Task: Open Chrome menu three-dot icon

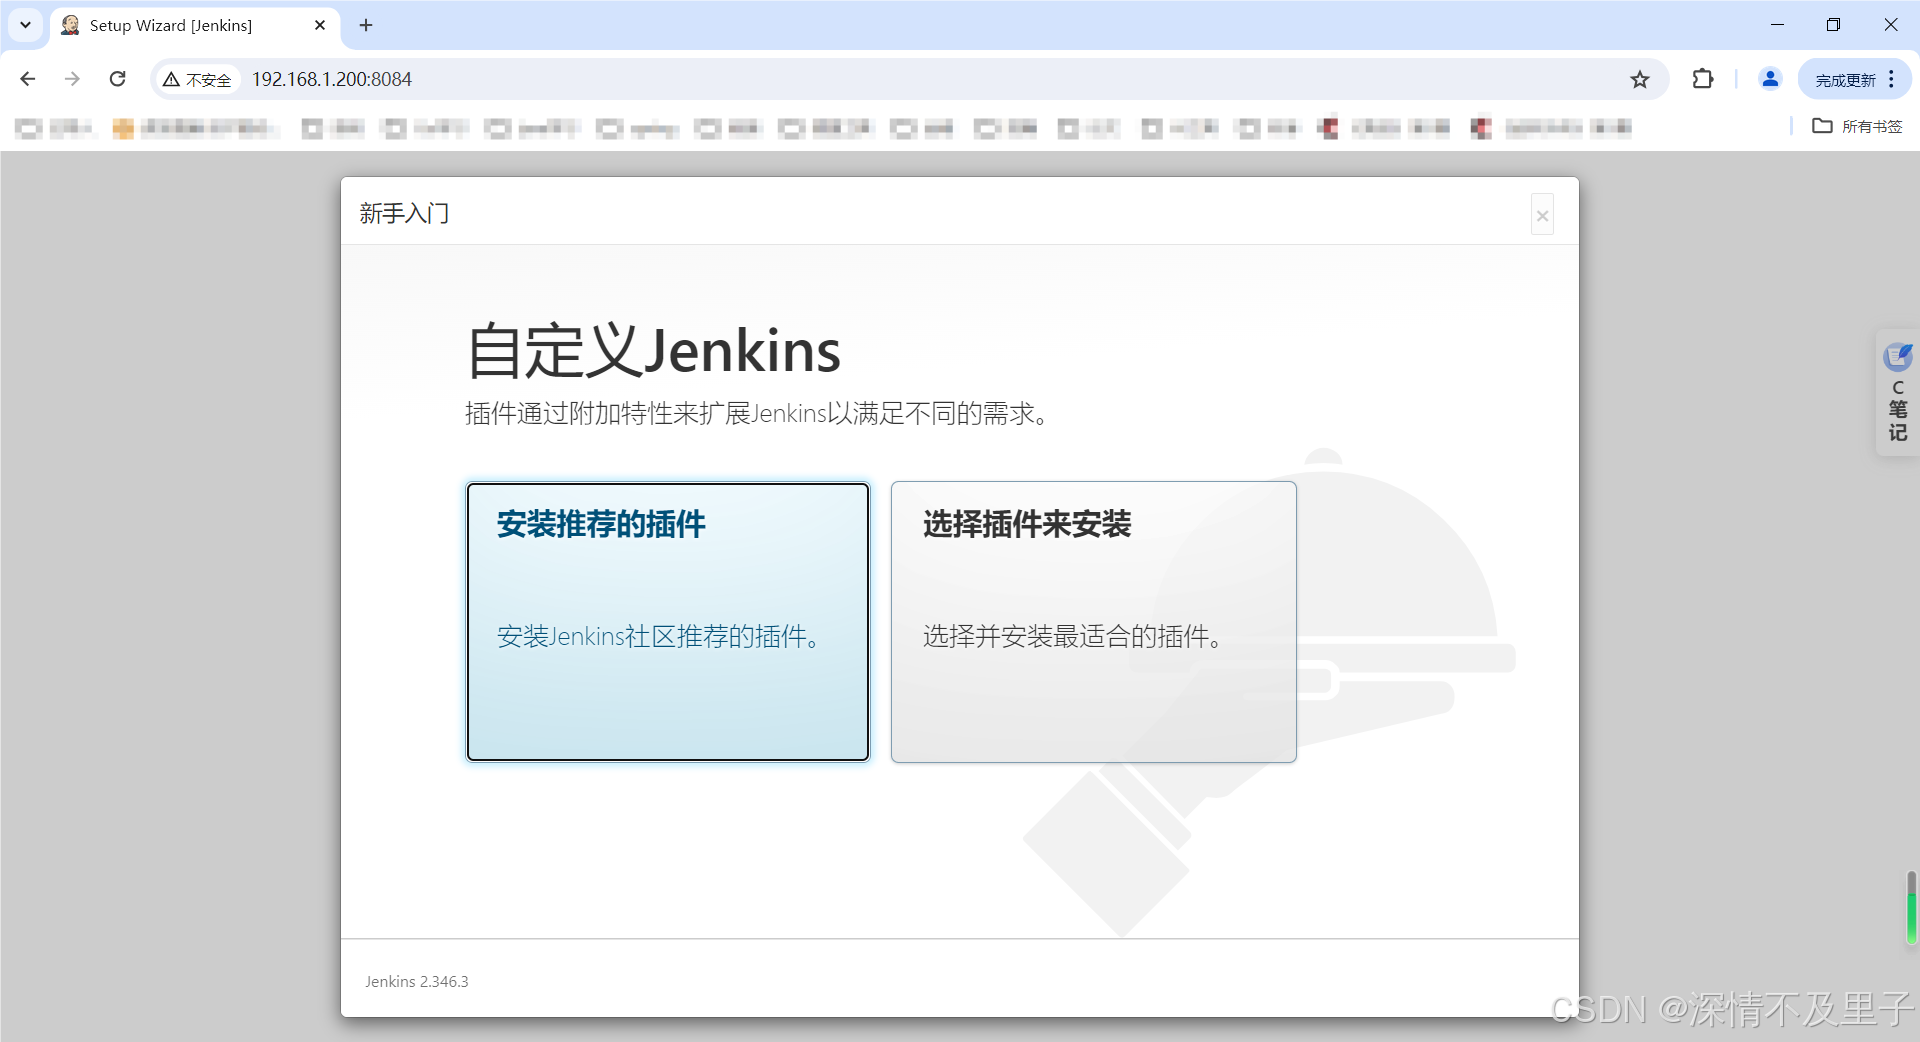Action: tap(1892, 79)
